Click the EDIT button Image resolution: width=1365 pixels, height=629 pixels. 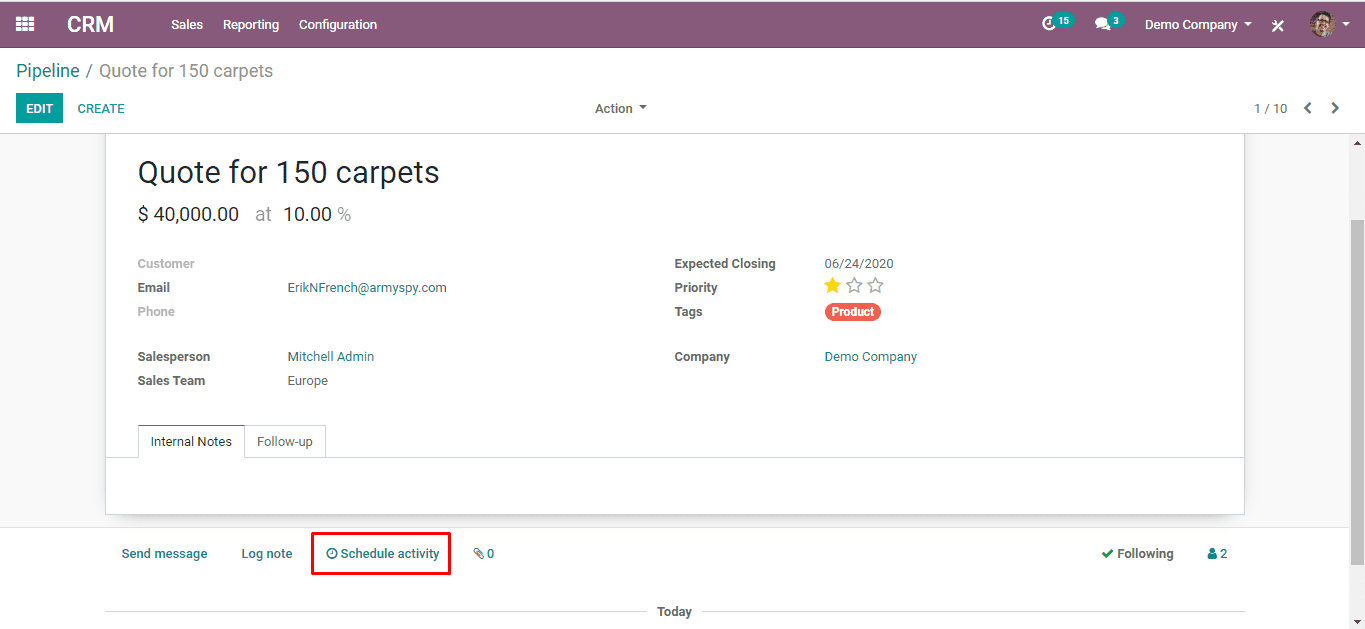pyautogui.click(x=39, y=108)
